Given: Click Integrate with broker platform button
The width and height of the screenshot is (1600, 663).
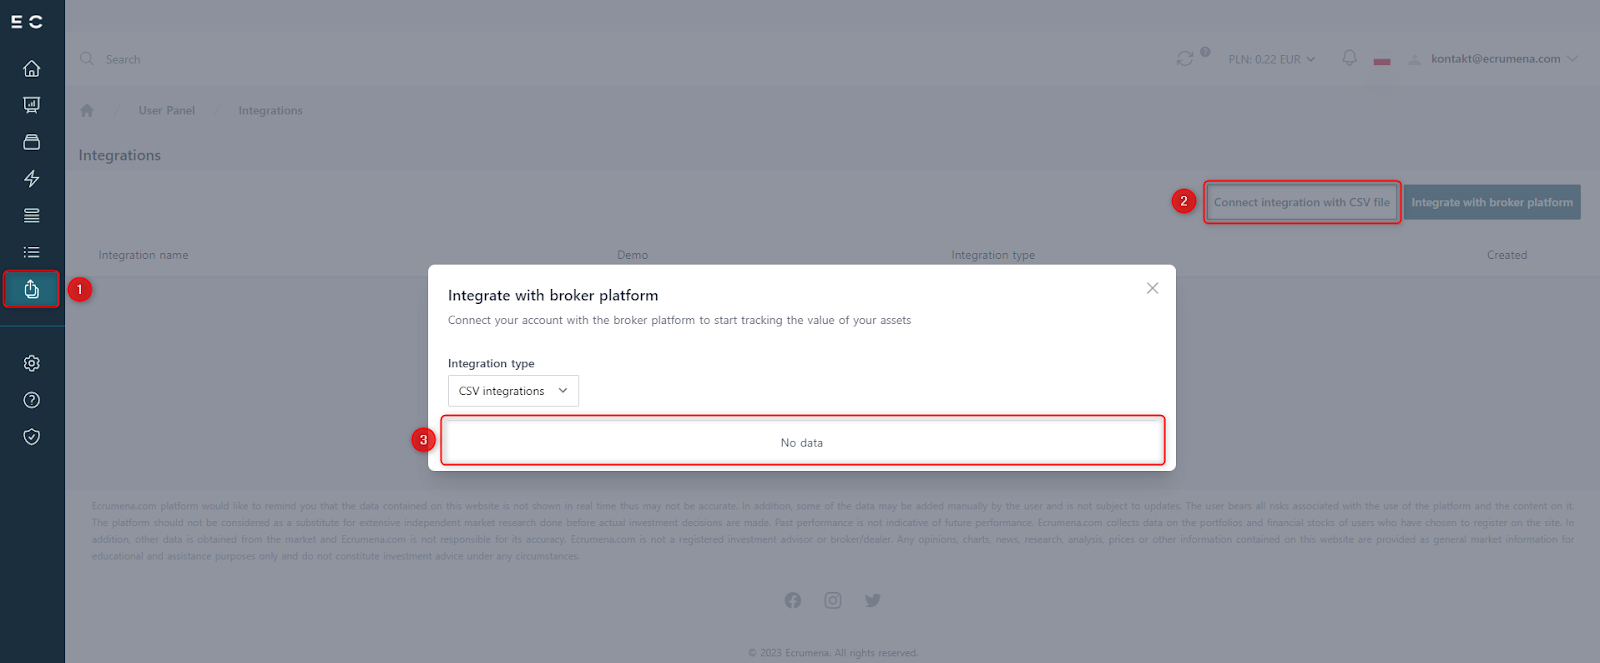Looking at the screenshot, I should [x=1491, y=202].
